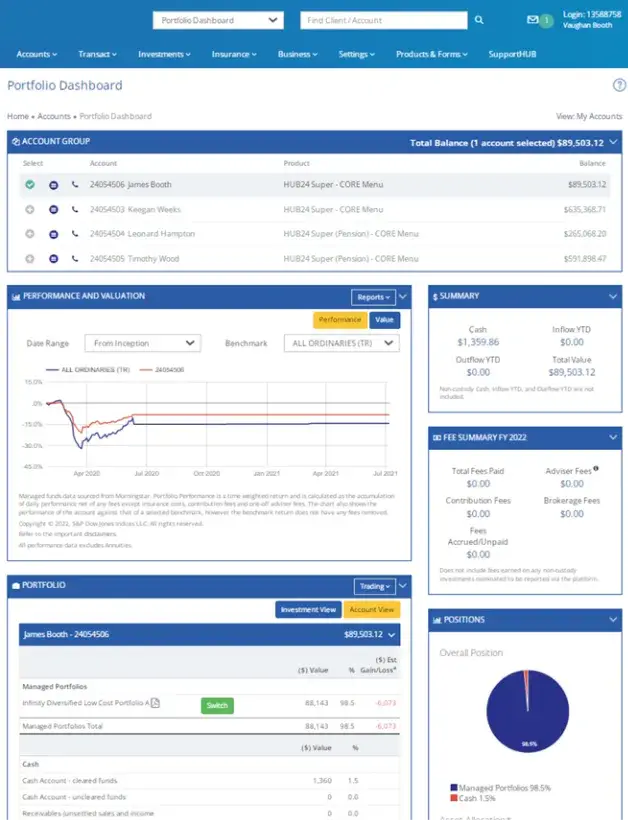Switch portfolio to Account View
The height and width of the screenshot is (820, 628).
[x=372, y=610]
